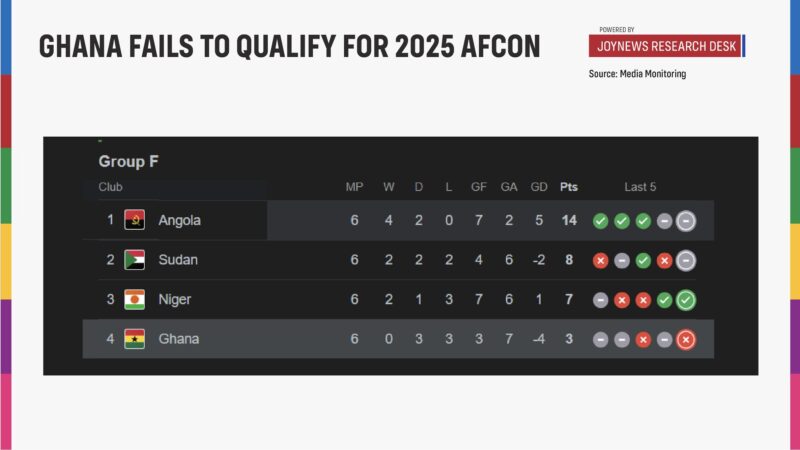Screen dimensions: 800x450
Task: Click the Angola flag icon
Action: tap(134, 220)
